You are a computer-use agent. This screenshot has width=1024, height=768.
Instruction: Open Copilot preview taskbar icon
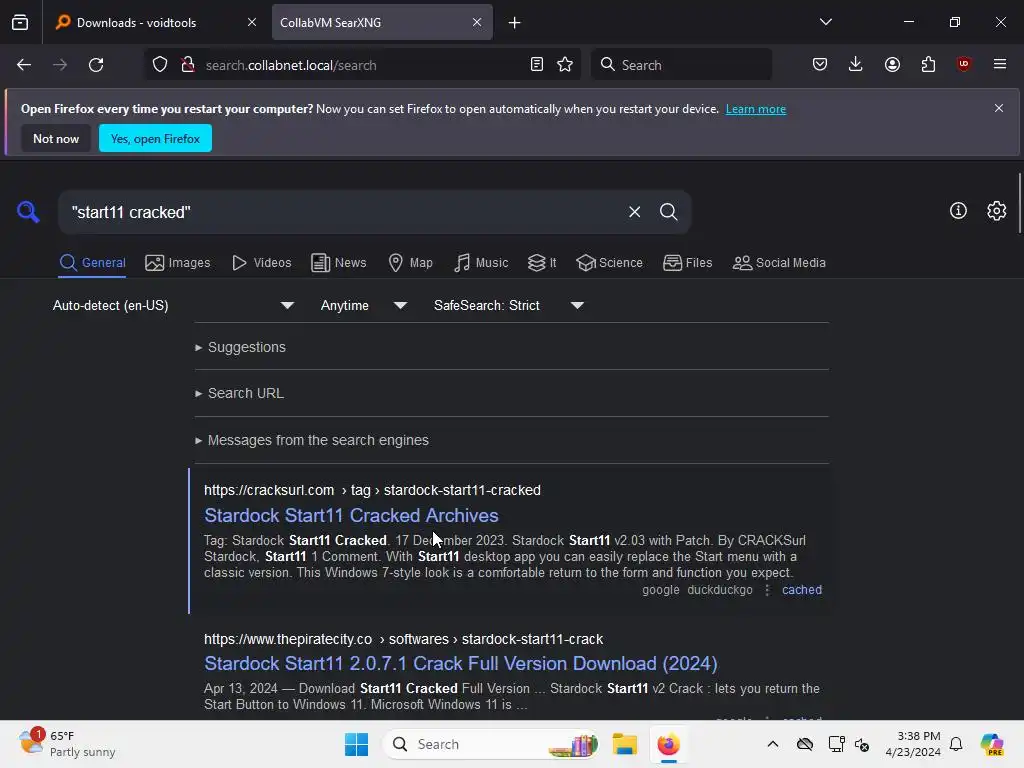tap(992, 744)
